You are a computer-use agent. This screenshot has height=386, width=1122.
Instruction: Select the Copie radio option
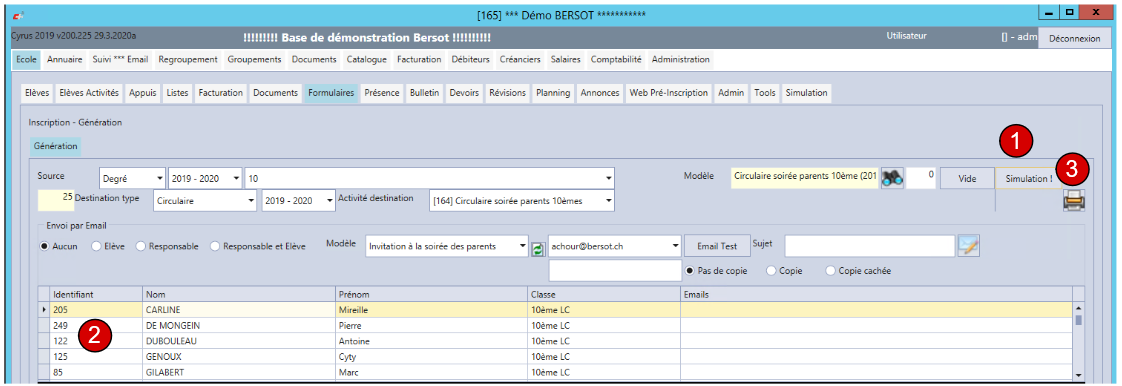click(771, 271)
